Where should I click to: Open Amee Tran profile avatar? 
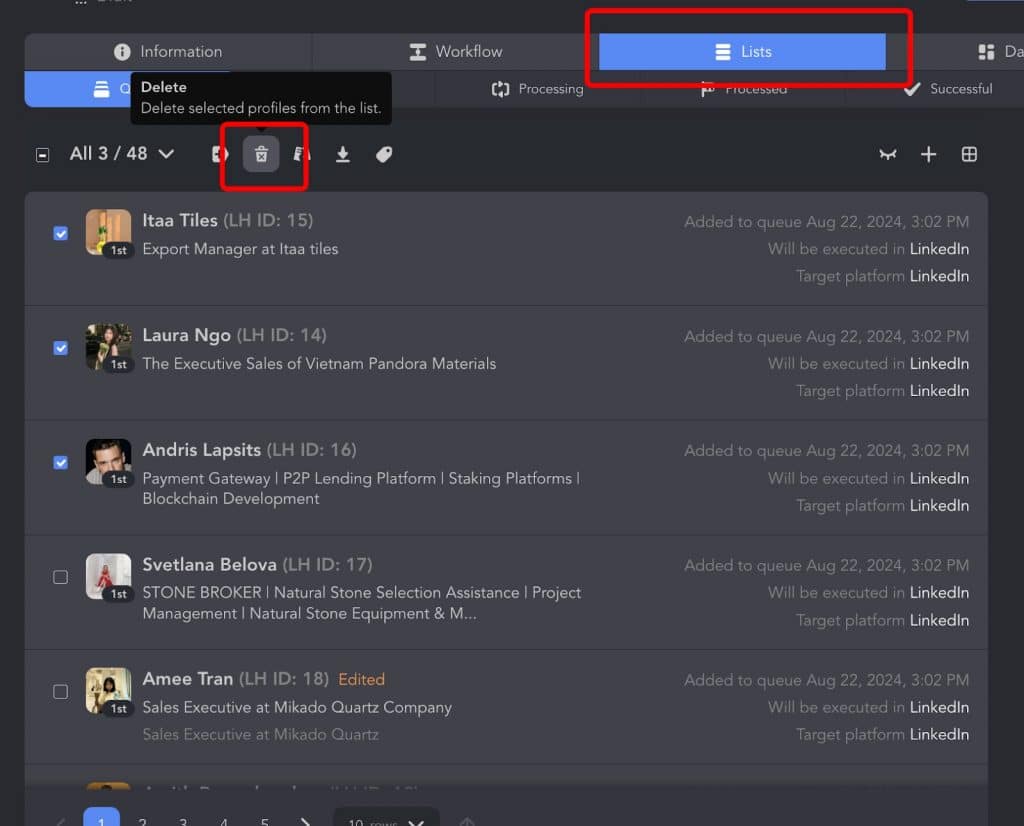pos(108,690)
